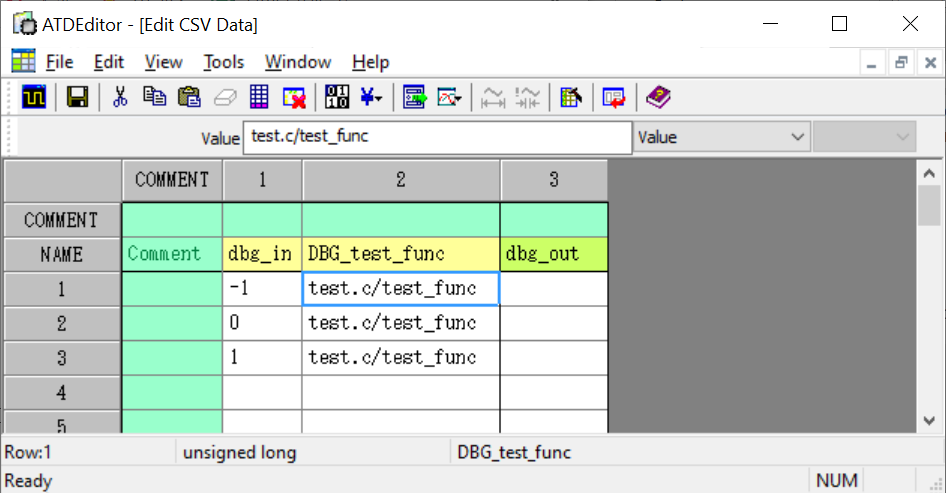This screenshot has width=946, height=493.
Task: Save with the floppy disk icon
Action: point(77,97)
